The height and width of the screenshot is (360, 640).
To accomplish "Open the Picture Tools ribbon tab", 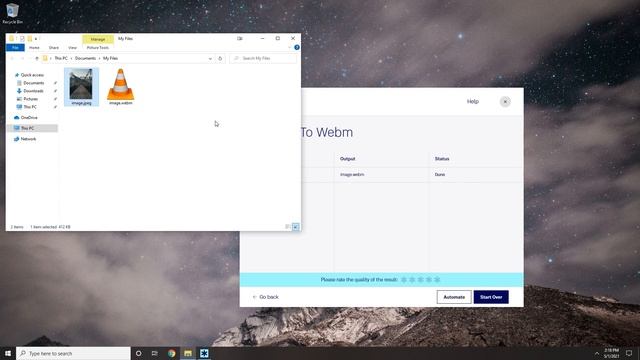I will click(98, 48).
